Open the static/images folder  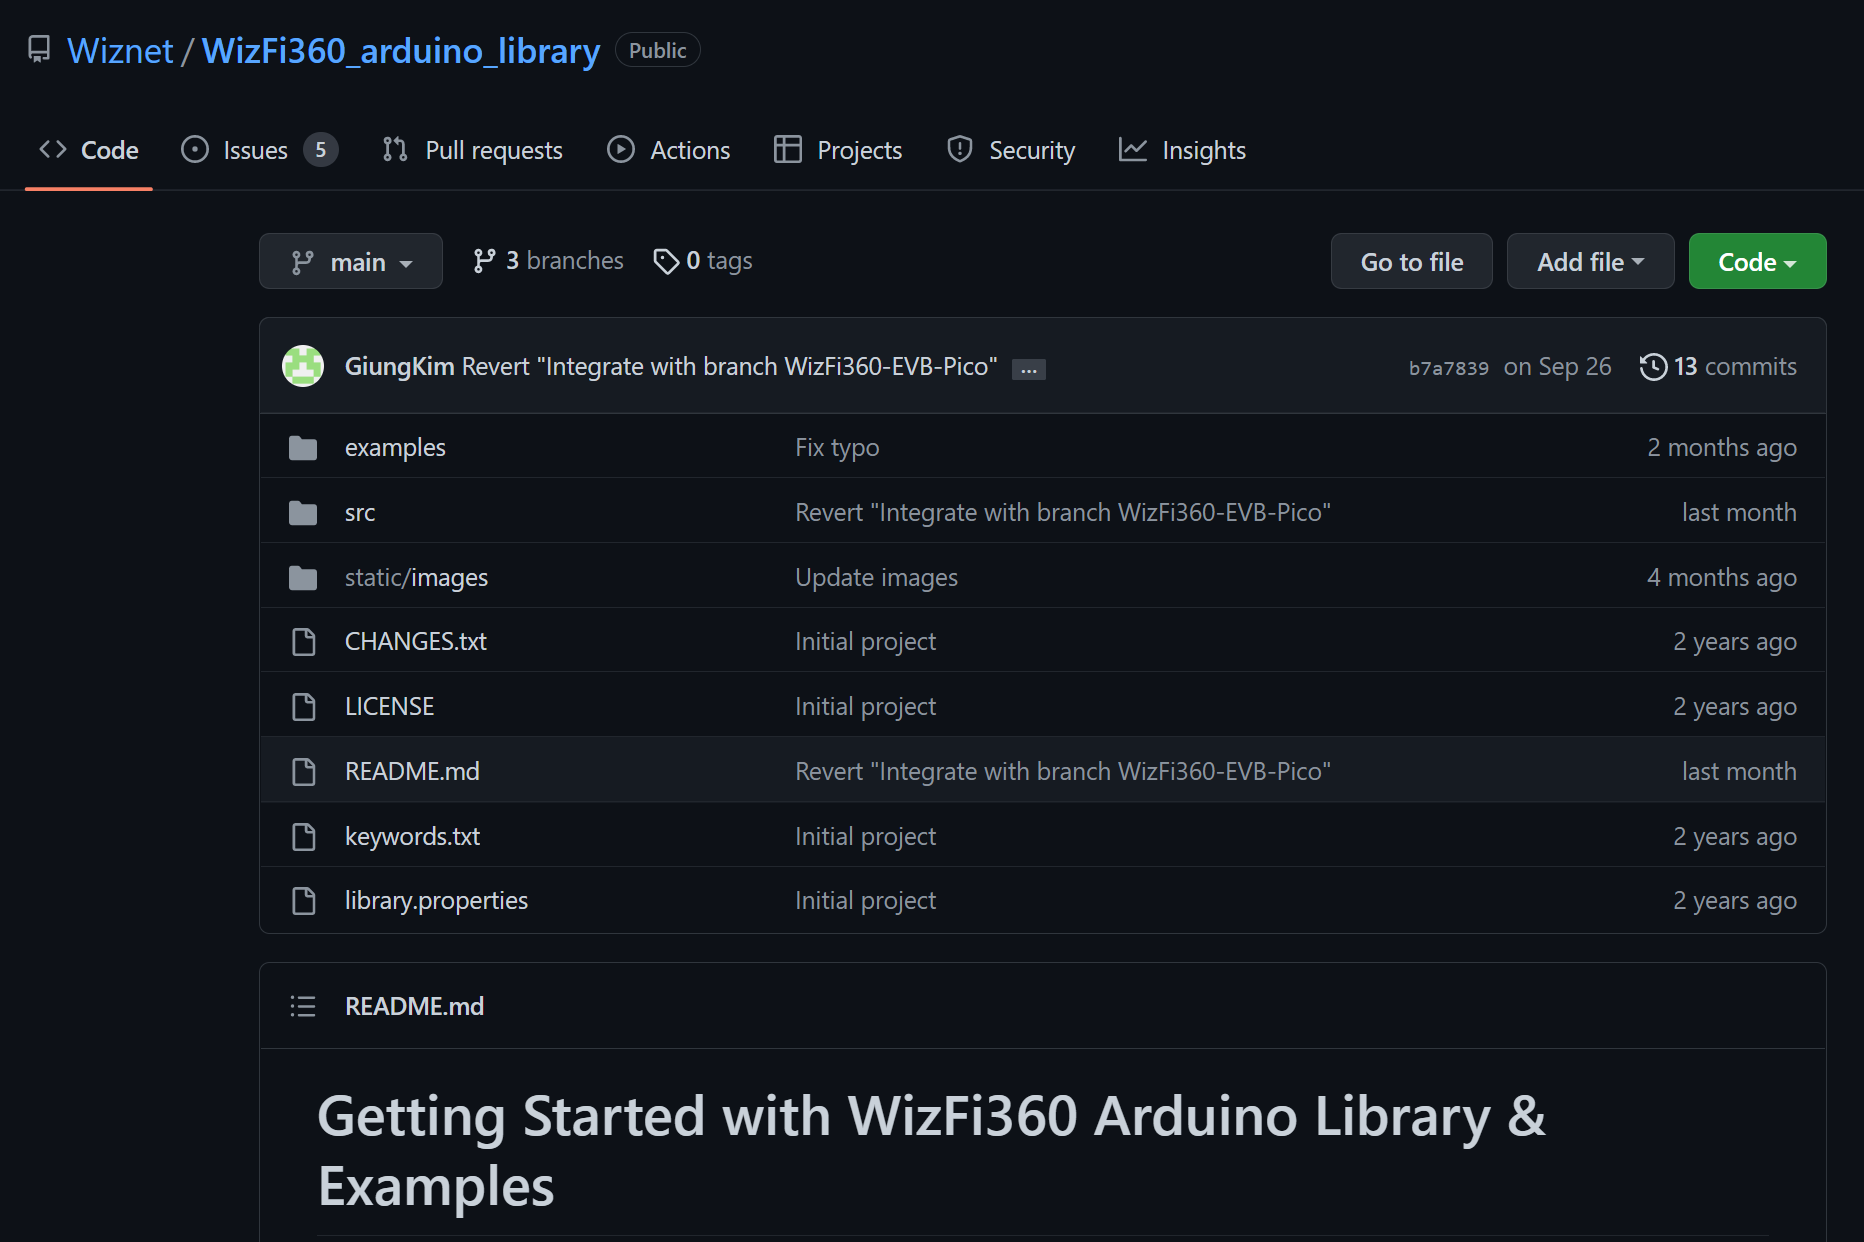coord(416,578)
